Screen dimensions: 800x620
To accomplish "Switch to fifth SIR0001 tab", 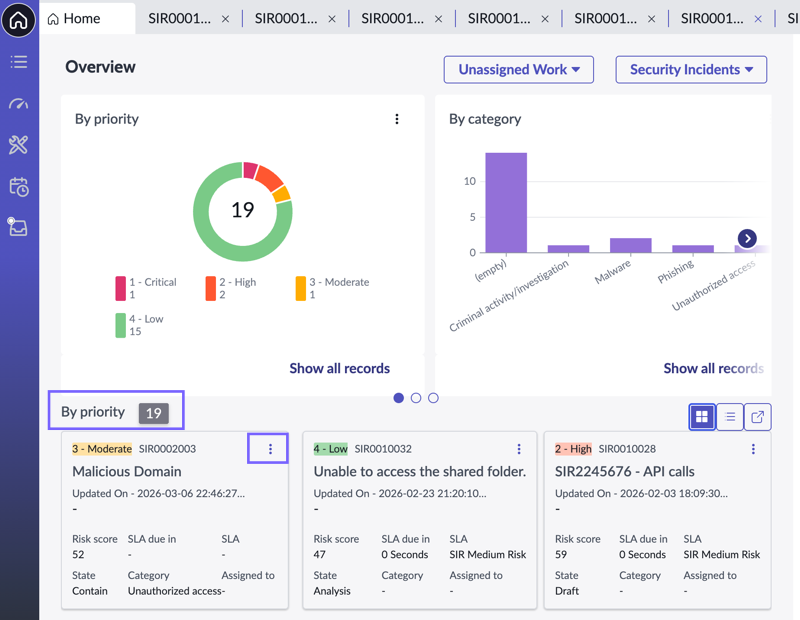I will click(606, 19).
